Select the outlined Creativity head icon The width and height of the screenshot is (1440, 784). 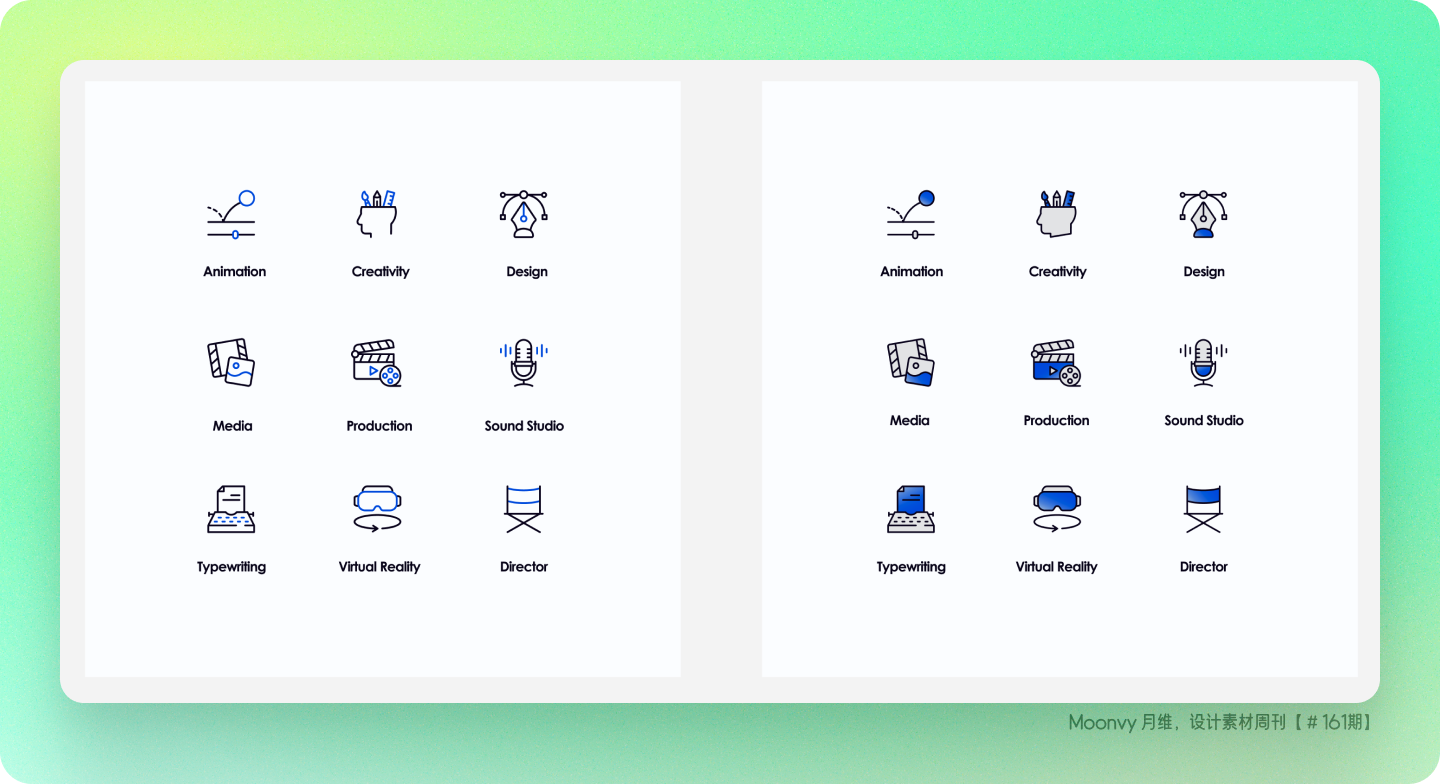(377, 213)
